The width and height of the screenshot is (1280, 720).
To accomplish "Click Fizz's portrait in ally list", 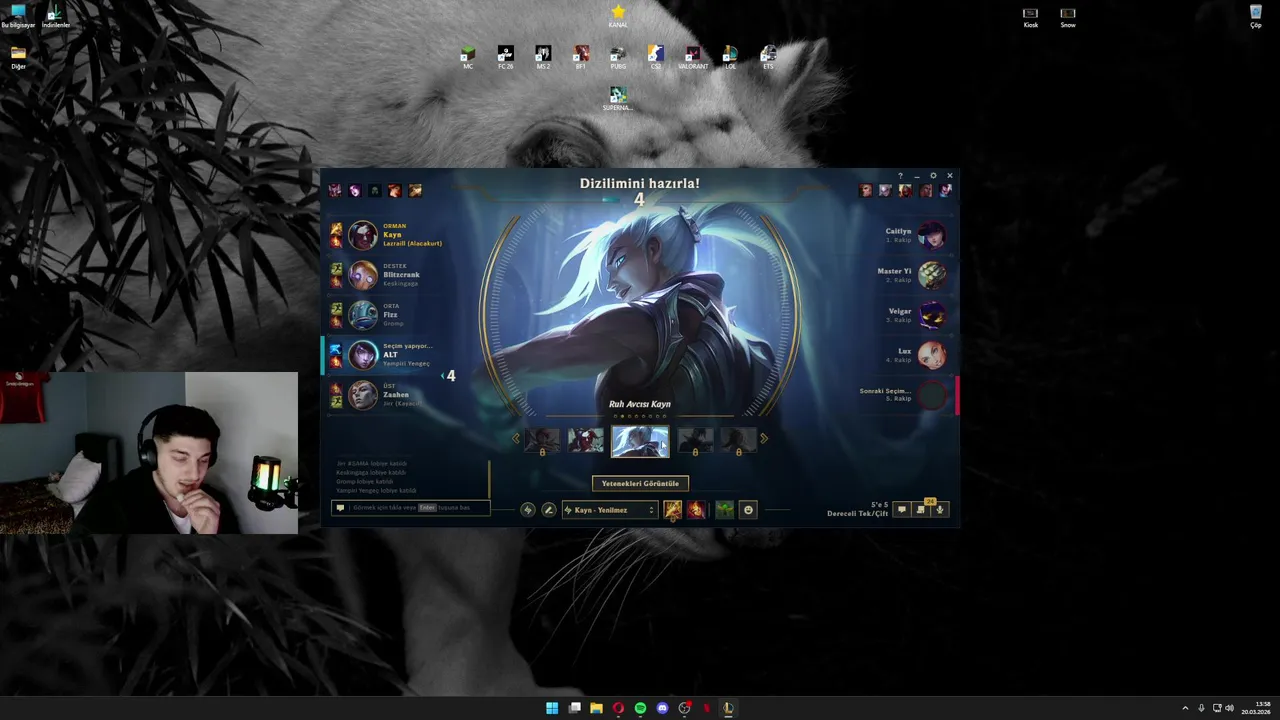I will [363, 315].
